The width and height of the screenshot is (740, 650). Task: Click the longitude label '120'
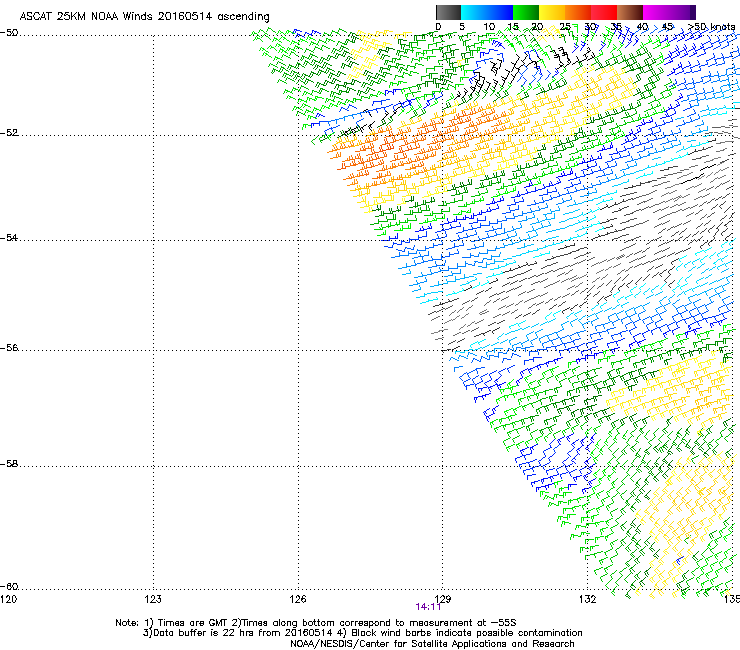8,599
